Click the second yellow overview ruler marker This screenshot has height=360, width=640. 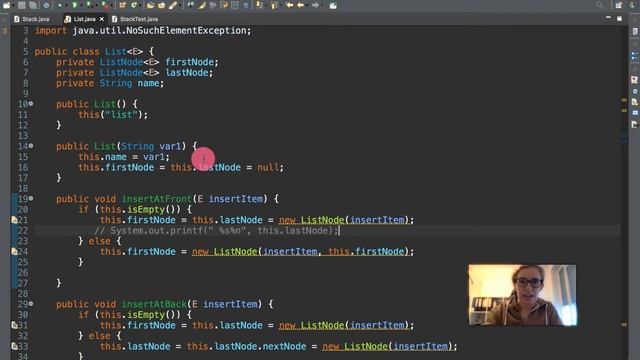point(624,110)
